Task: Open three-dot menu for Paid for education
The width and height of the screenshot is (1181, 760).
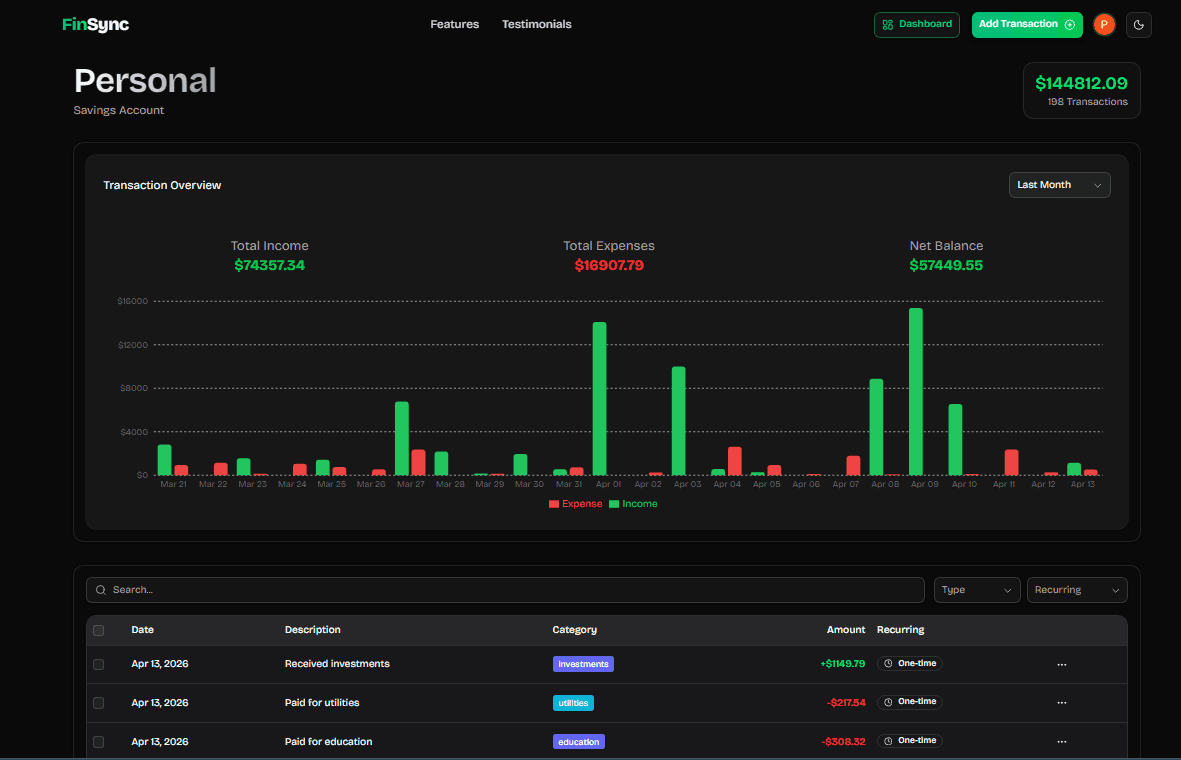Action: (1061, 742)
